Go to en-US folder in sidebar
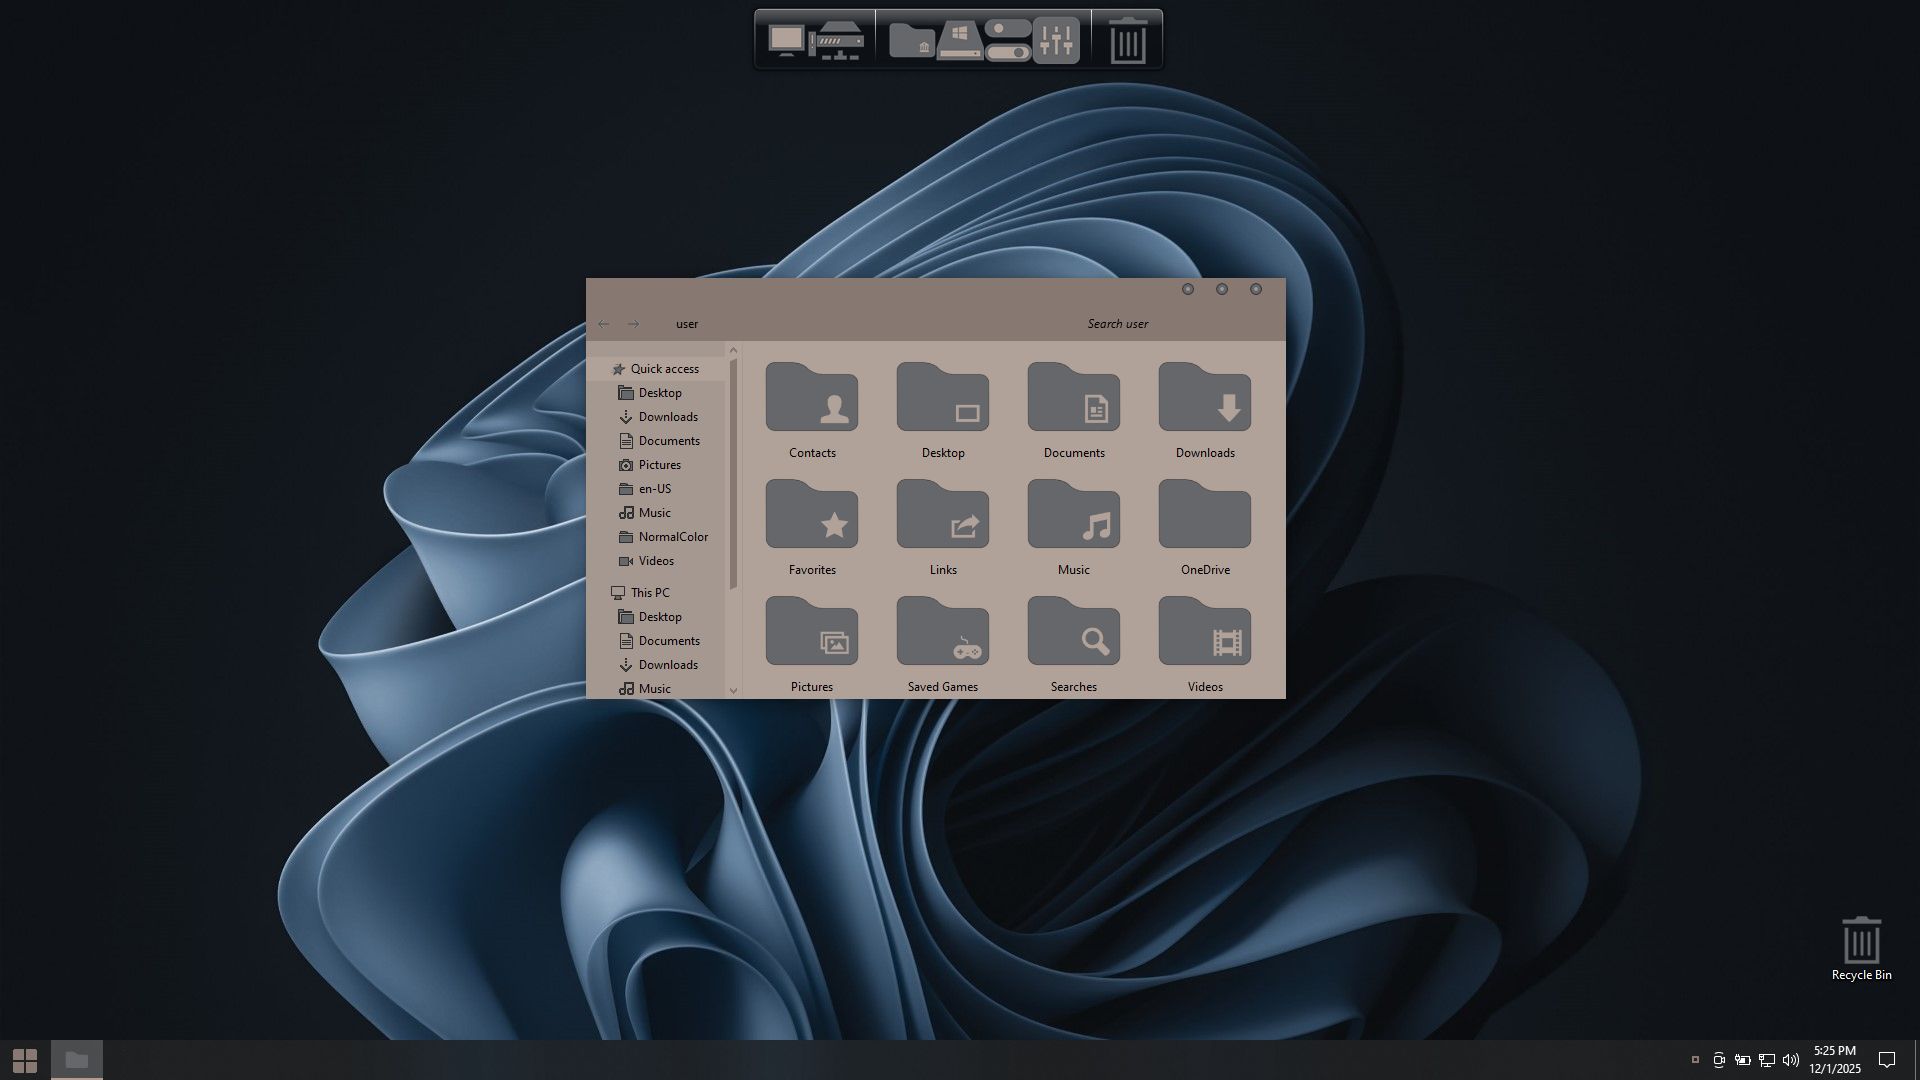The height and width of the screenshot is (1080, 1920). coord(654,489)
